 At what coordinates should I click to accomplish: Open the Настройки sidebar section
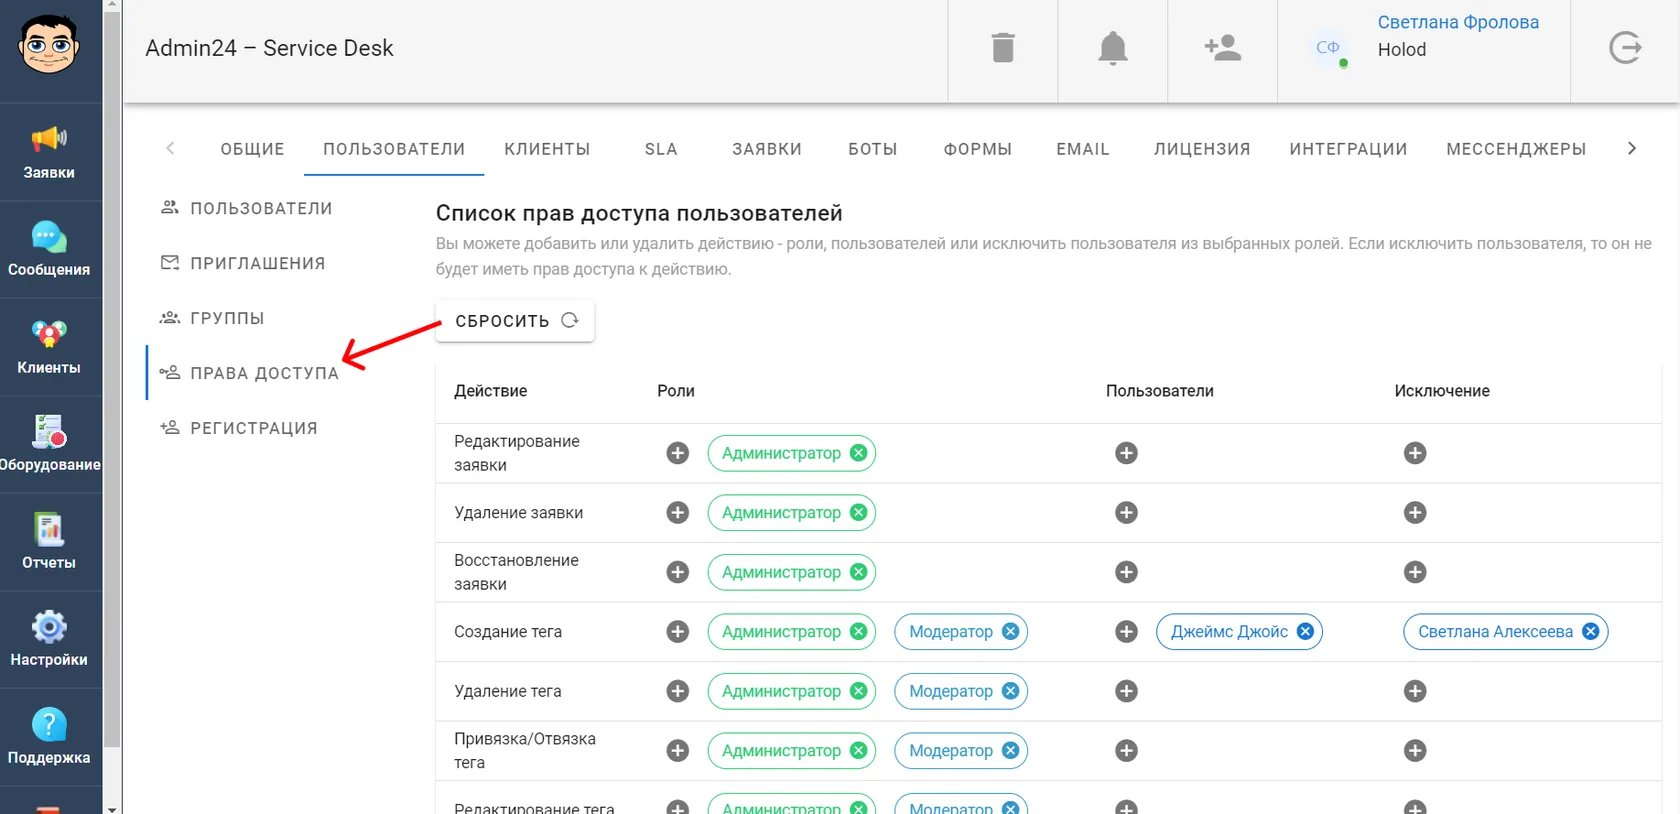pyautogui.click(x=49, y=639)
